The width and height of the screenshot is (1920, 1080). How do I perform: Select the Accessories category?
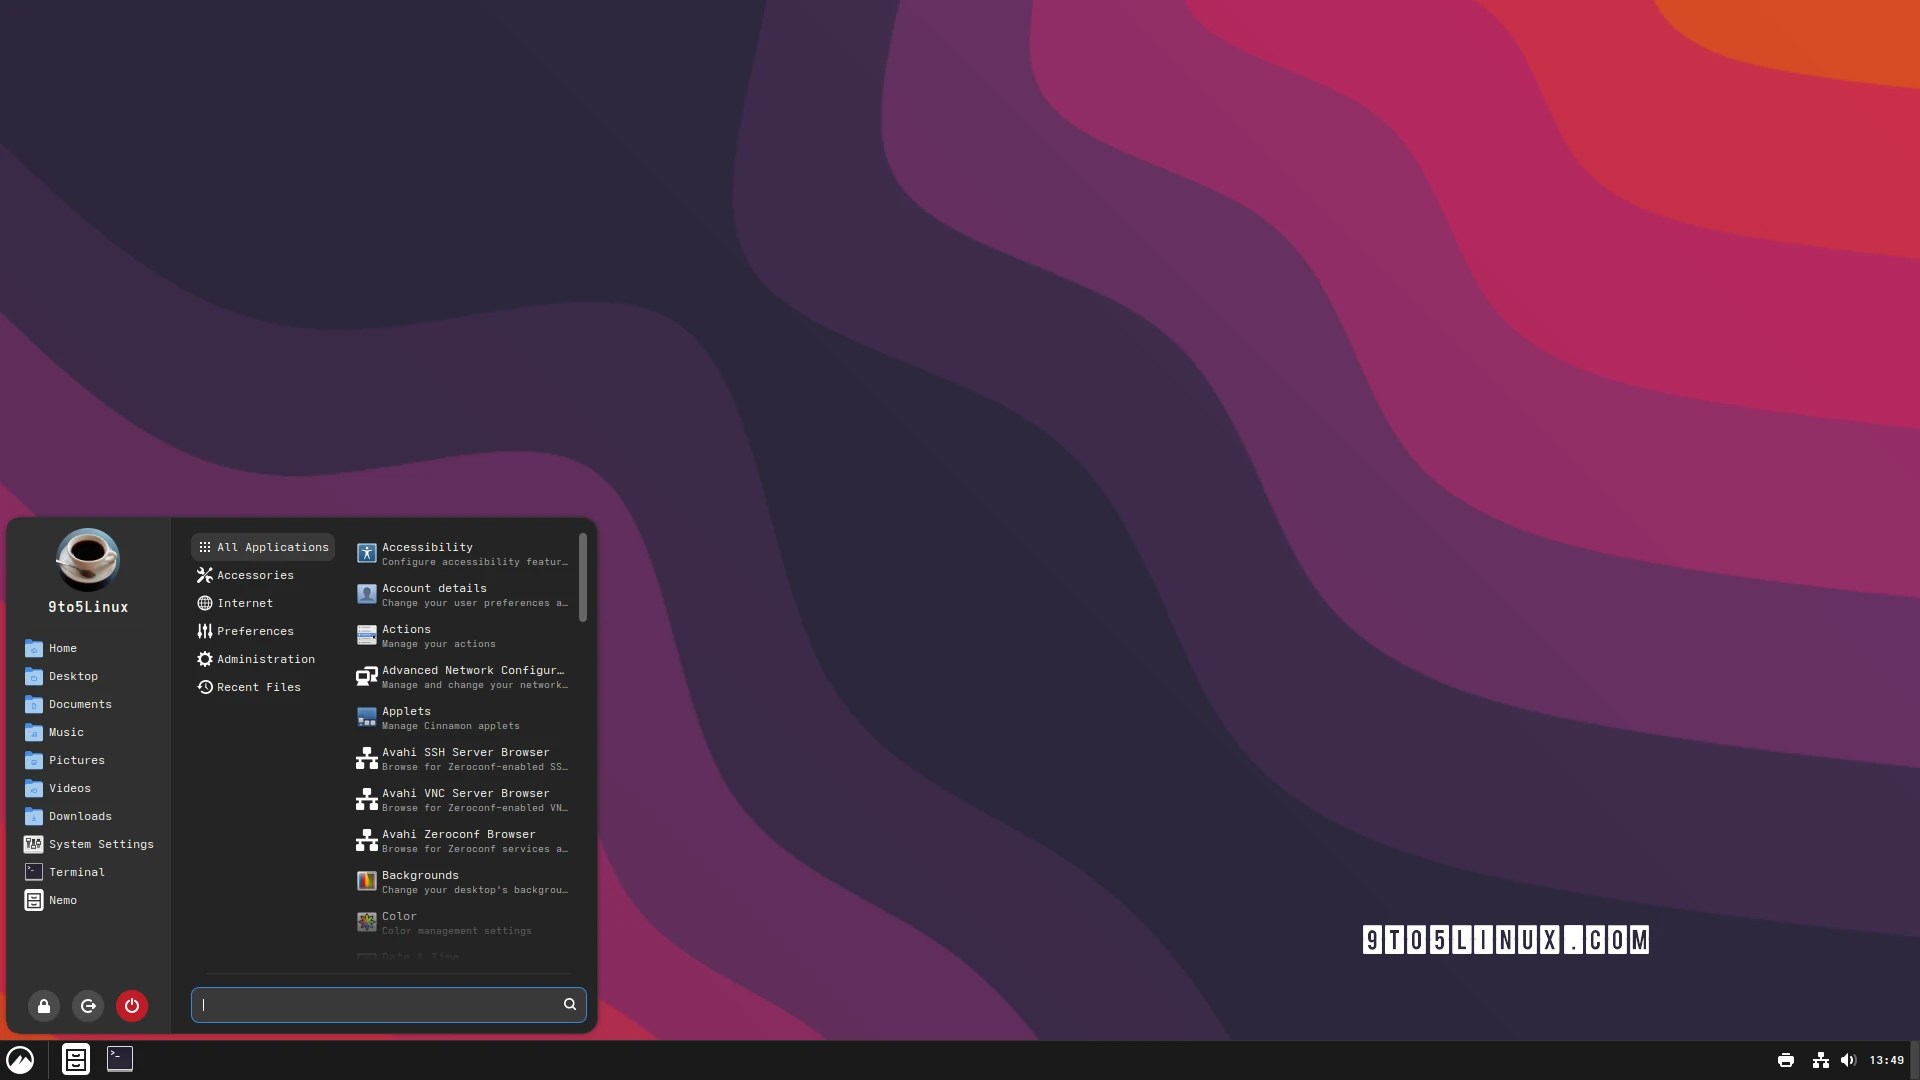point(254,575)
